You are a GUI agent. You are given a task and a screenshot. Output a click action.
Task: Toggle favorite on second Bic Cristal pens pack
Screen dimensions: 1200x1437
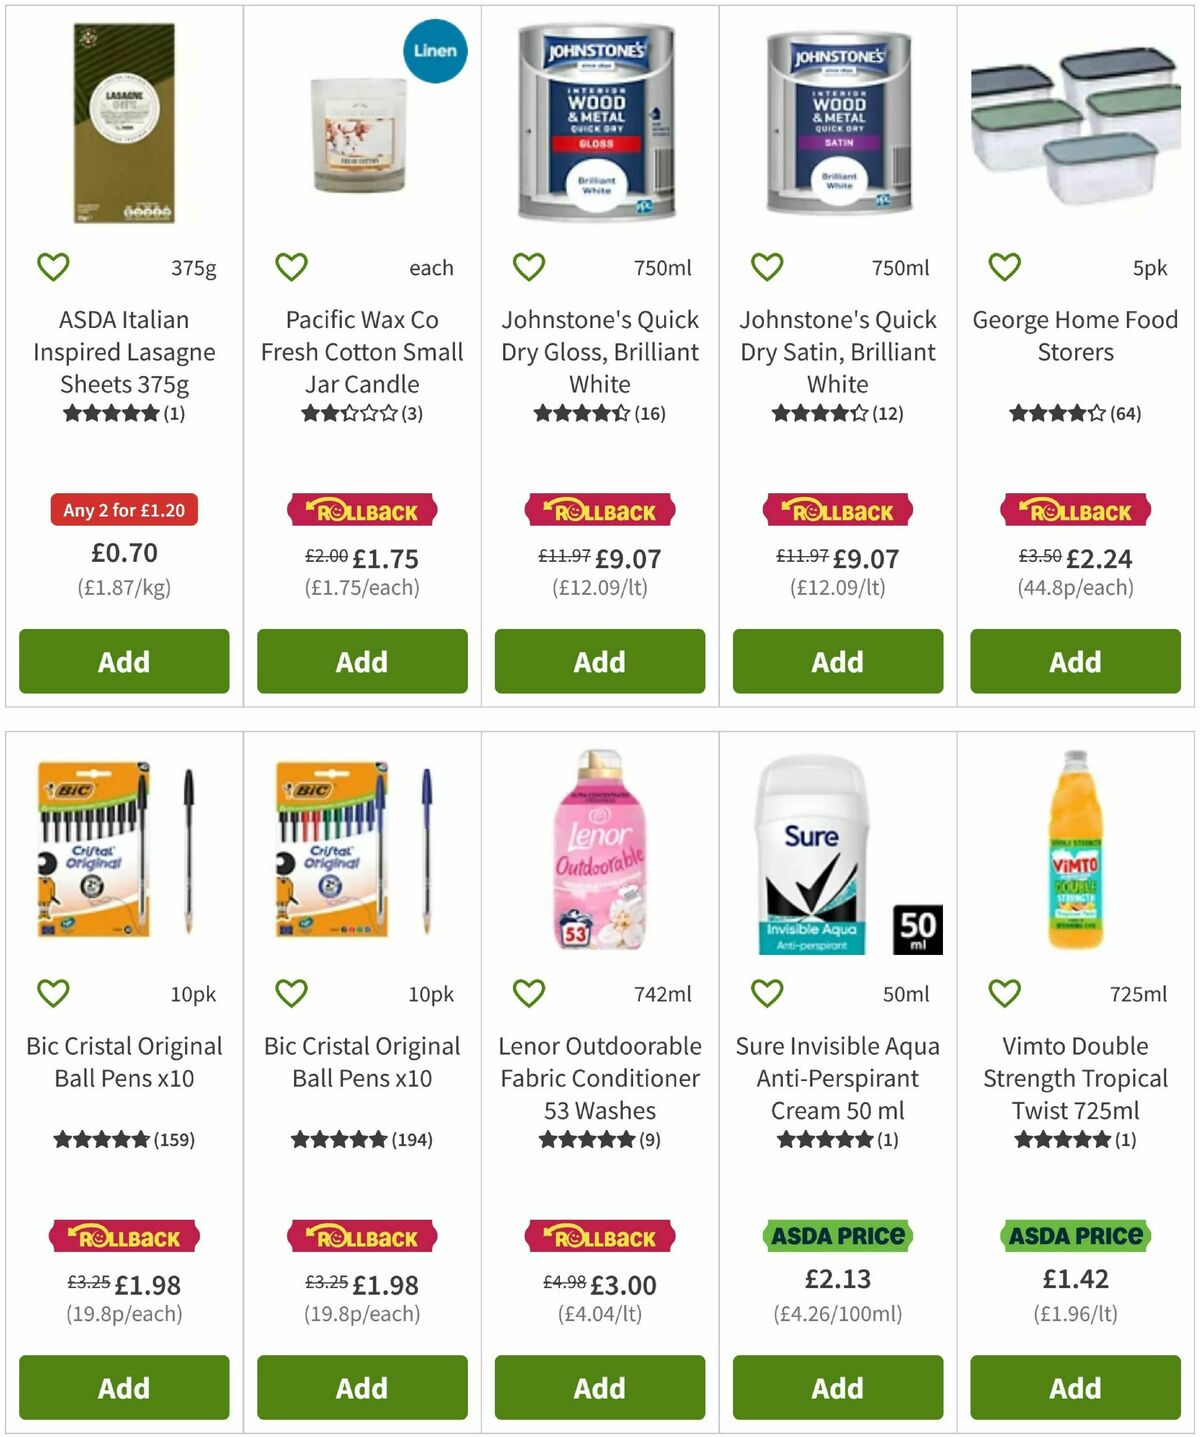(291, 993)
